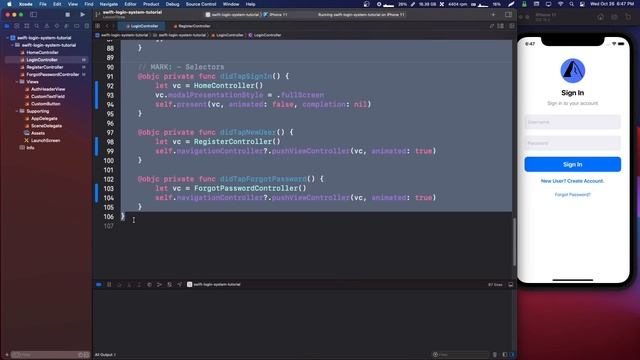Image resolution: width=640 pixels, height=360 pixels.
Task: Open the related items grid icon
Action: pos(98,26)
